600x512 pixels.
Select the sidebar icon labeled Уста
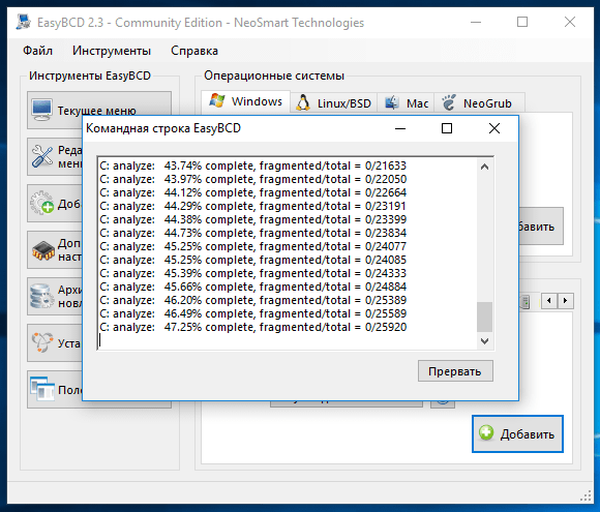(x=42, y=342)
